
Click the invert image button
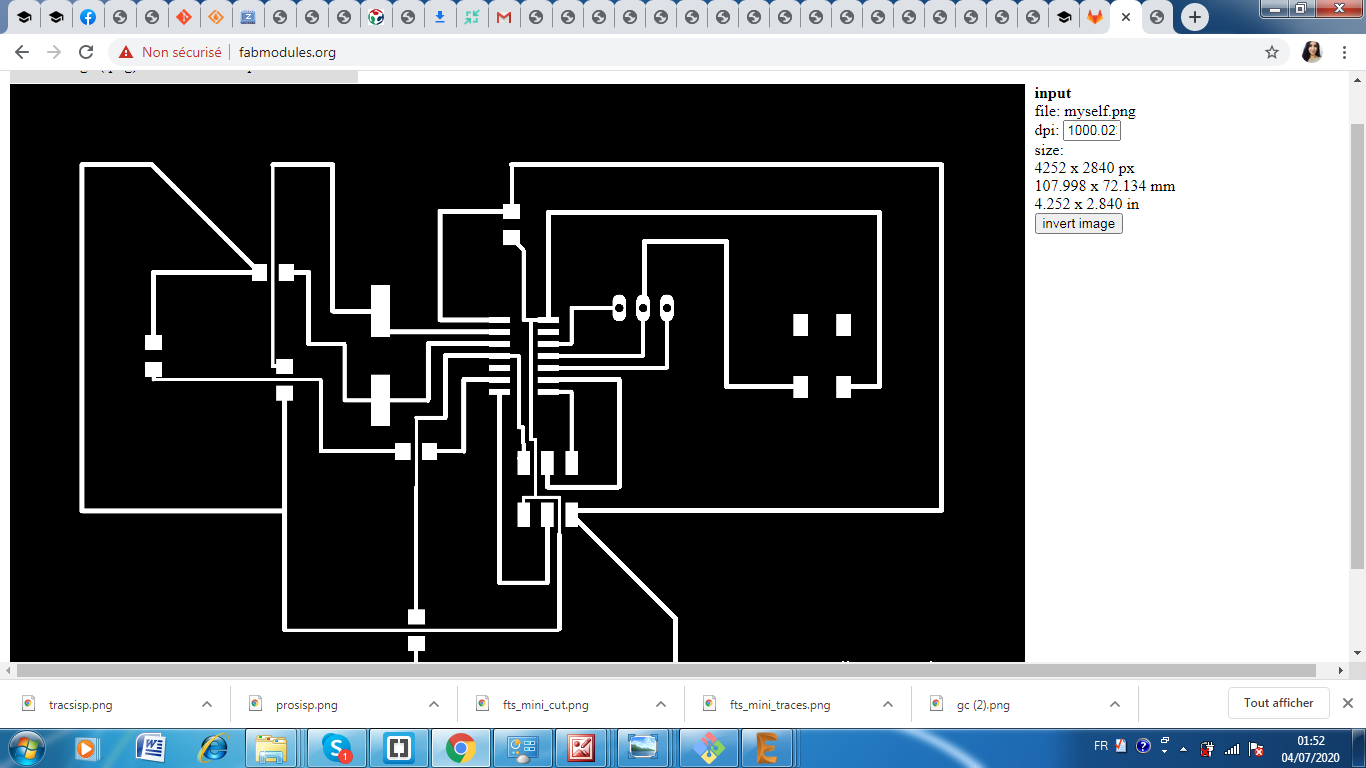coord(1079,224)
